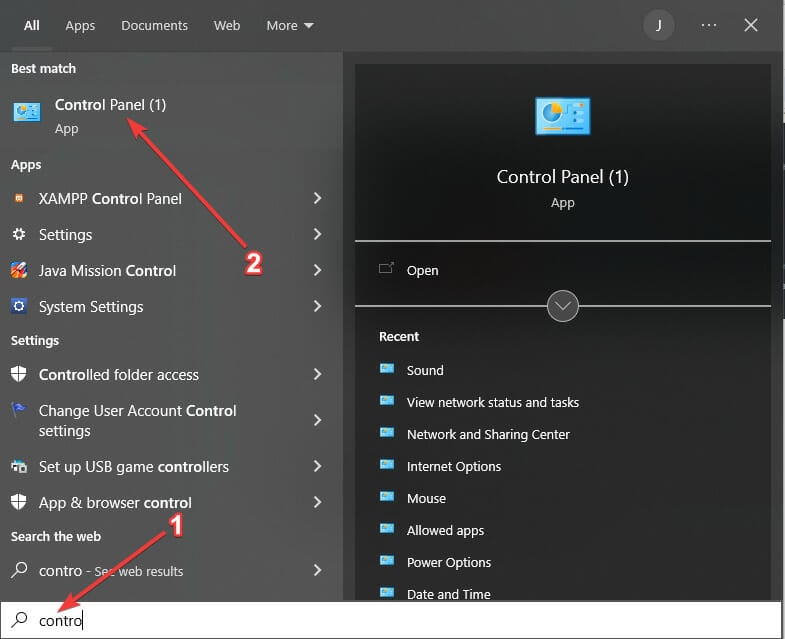
Task: Select Set up USB game controllers text
Action: coord(134,467)
